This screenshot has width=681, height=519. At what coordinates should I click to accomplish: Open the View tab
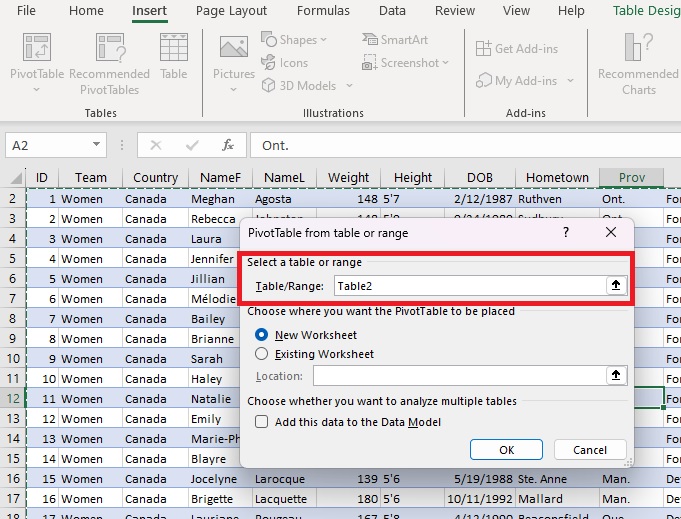tap(516, 10)
